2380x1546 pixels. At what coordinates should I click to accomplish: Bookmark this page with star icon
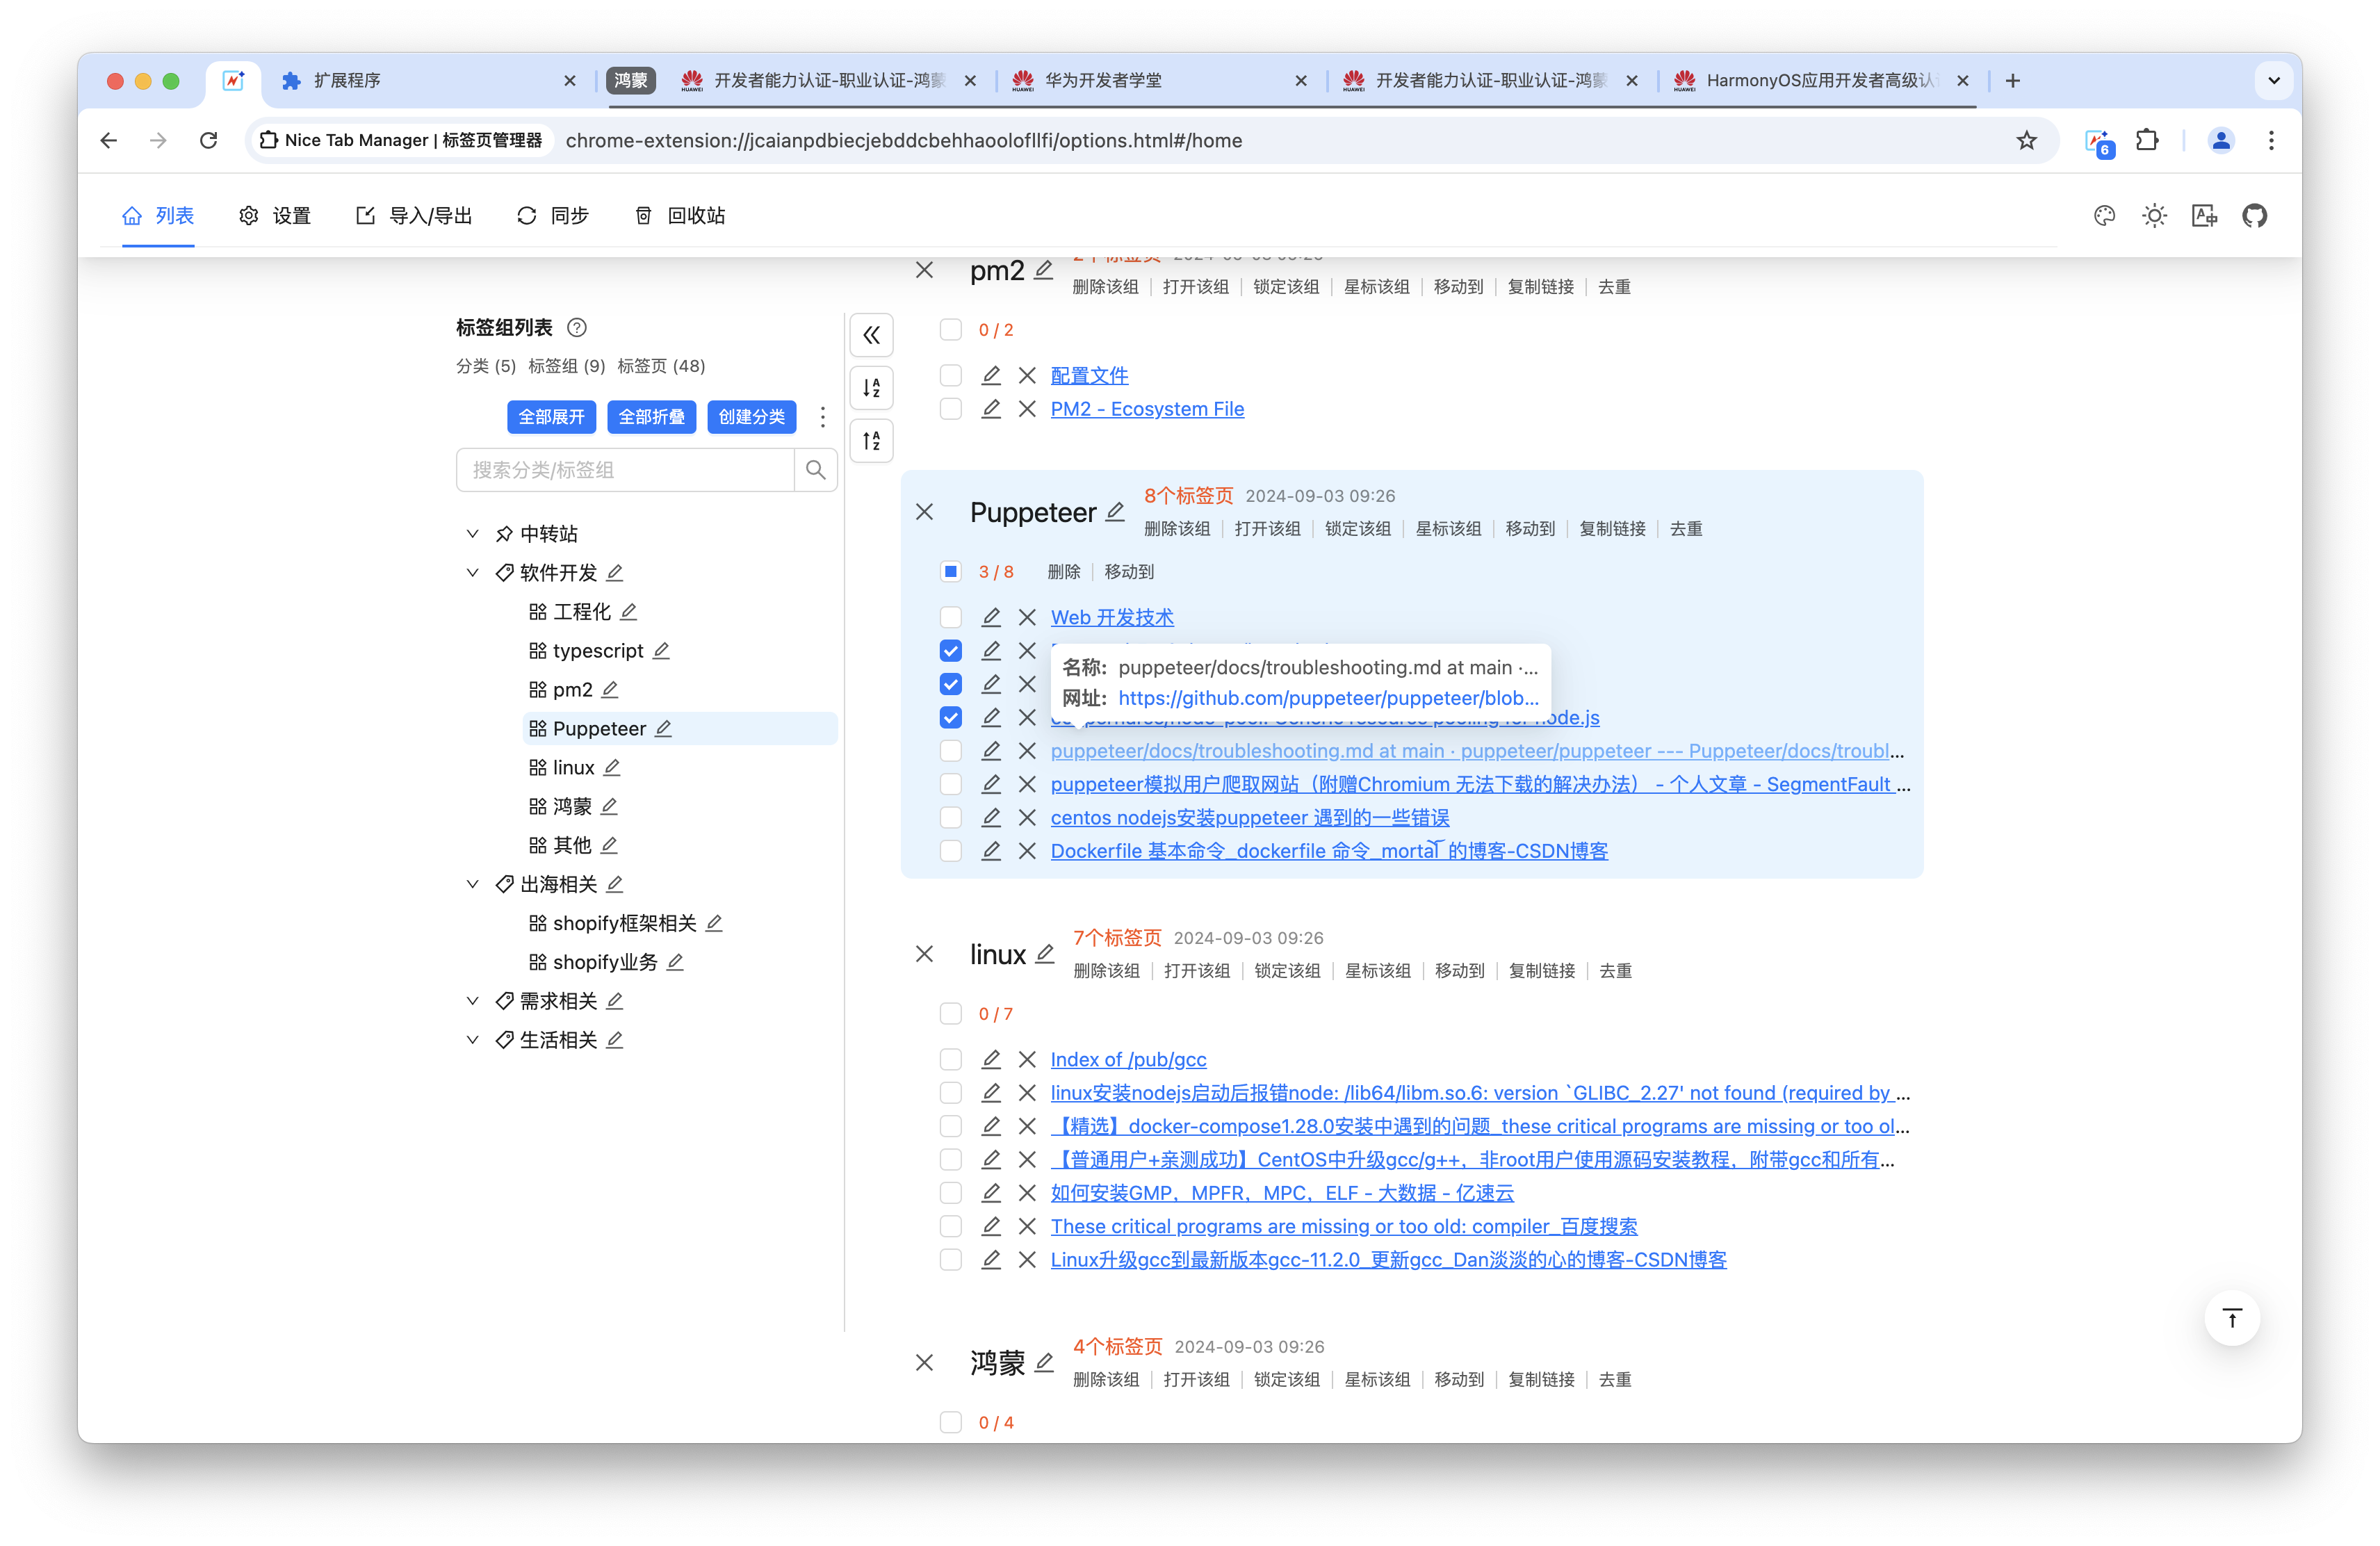pos(2026,141)
